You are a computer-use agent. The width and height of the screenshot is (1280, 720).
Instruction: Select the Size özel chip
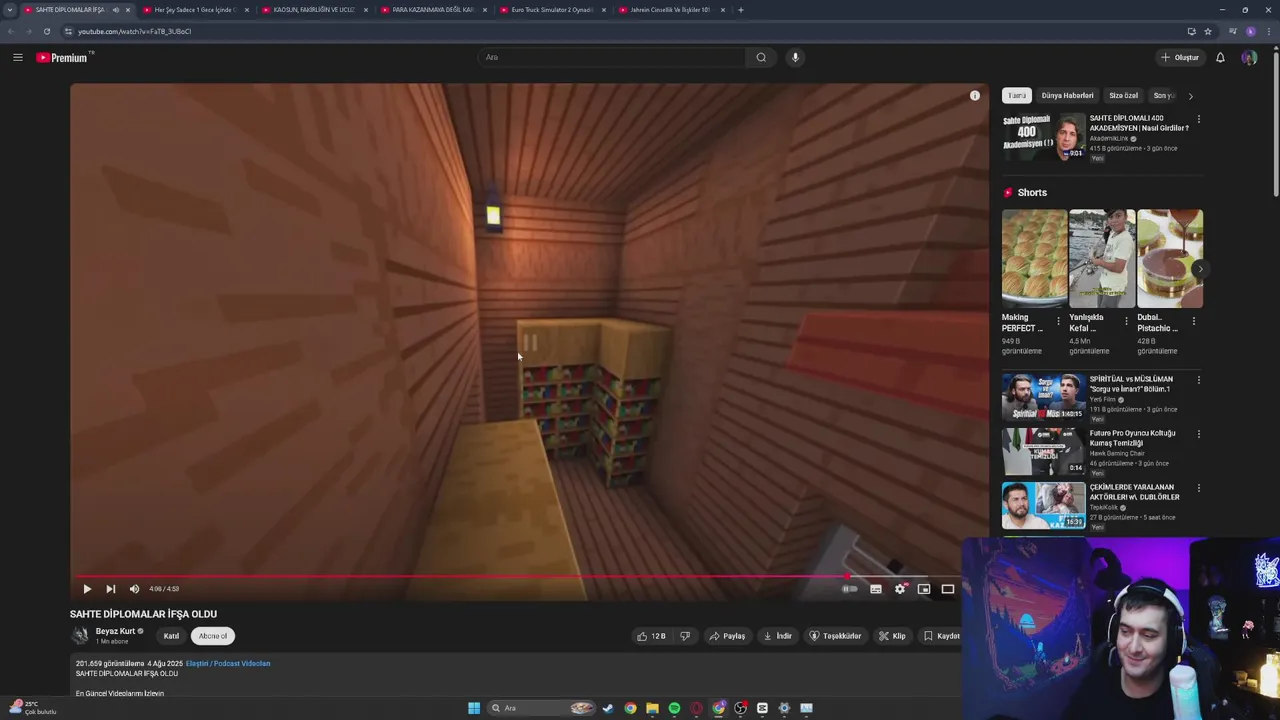[x=1123, y=96]
